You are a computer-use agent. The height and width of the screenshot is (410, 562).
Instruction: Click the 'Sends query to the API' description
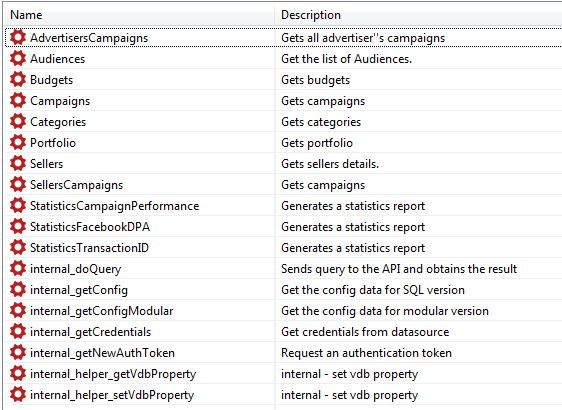point(399,269)
